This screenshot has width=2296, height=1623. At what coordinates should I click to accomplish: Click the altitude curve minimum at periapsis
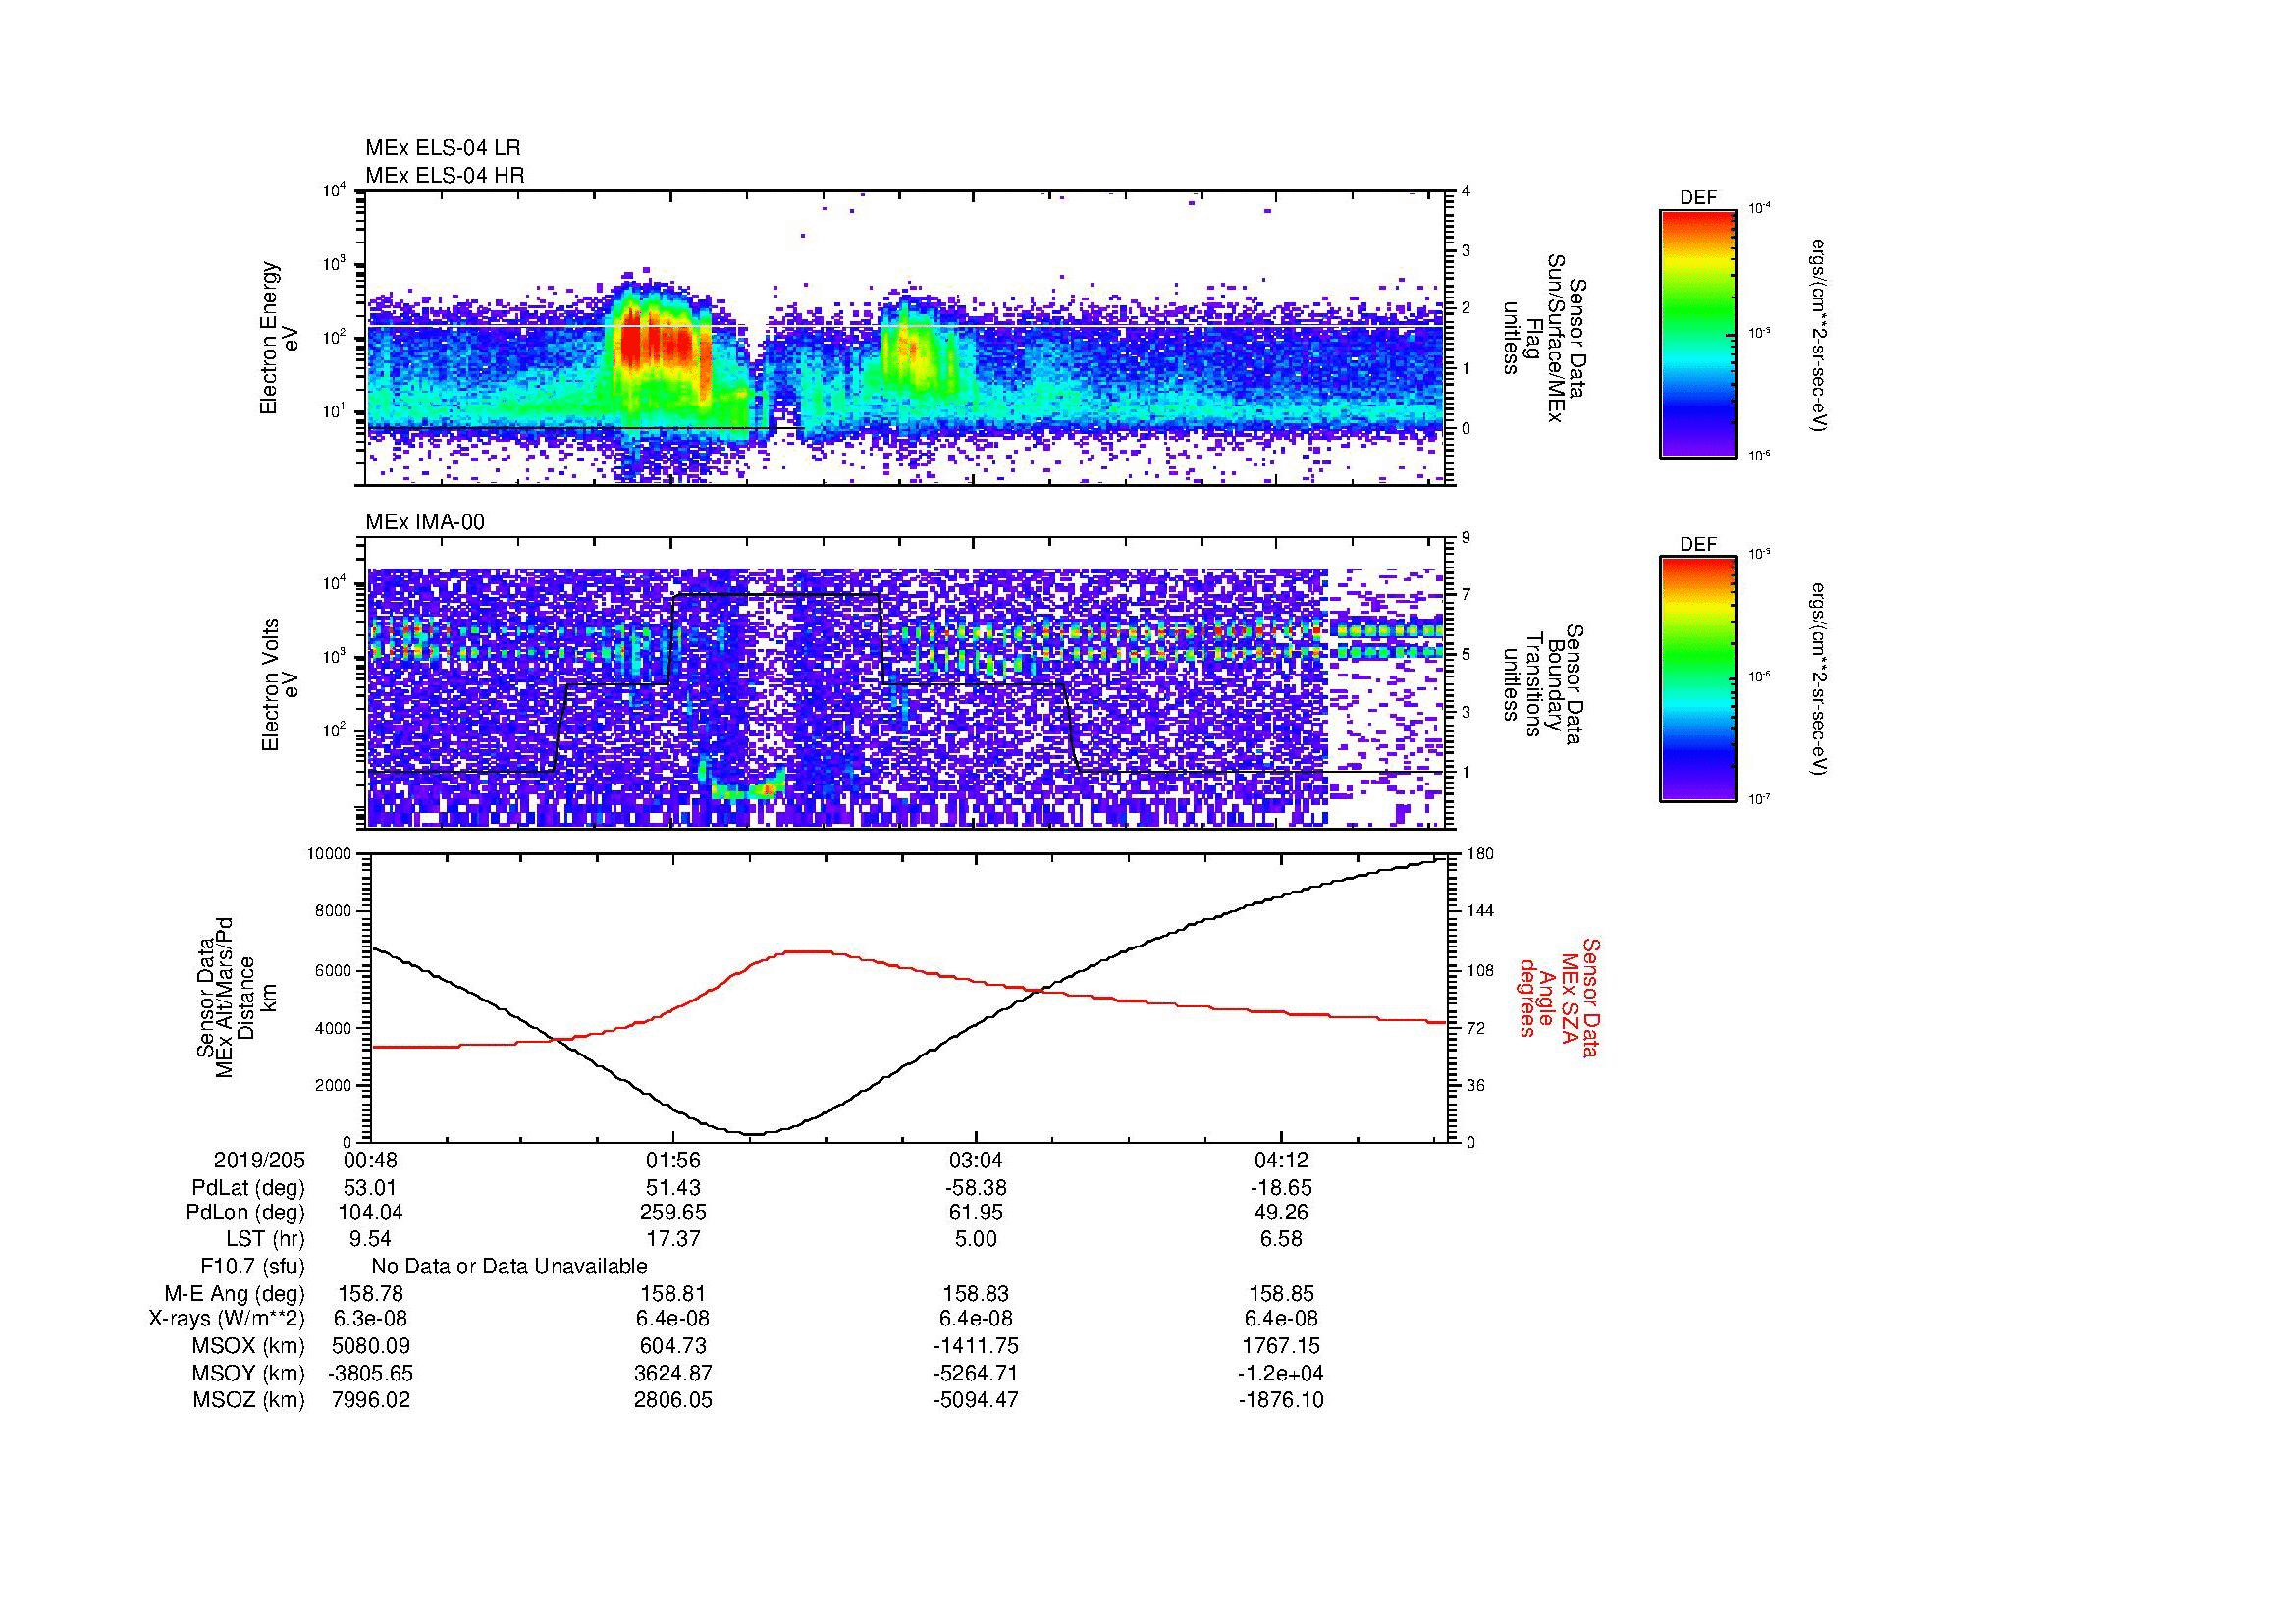[753, 1134]
